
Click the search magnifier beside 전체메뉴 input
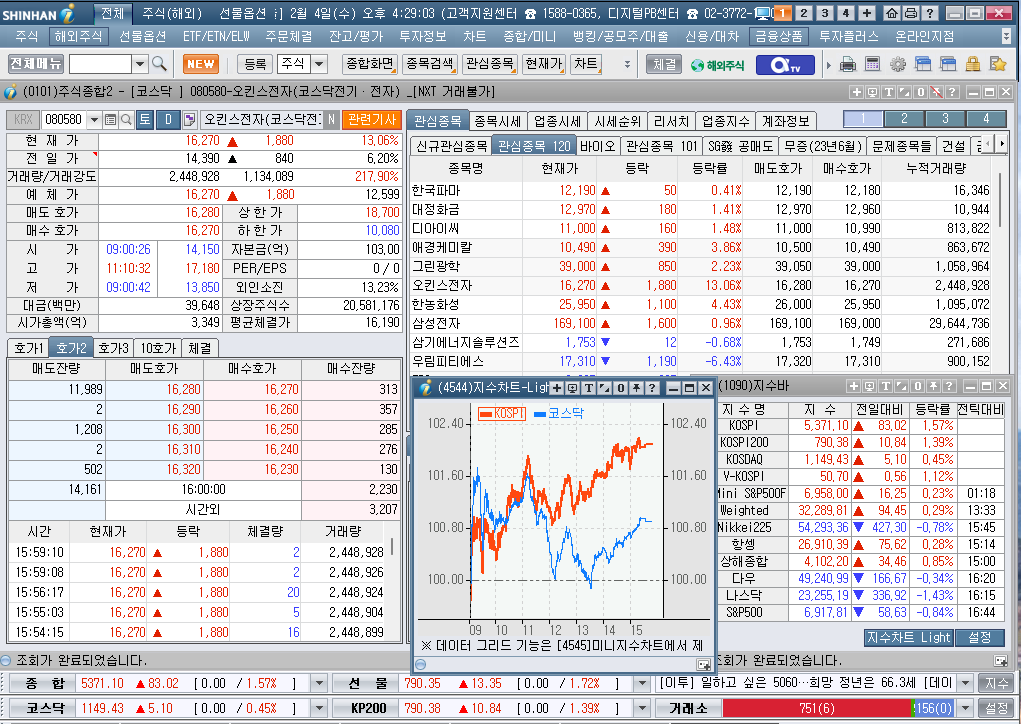pos(159,64)
